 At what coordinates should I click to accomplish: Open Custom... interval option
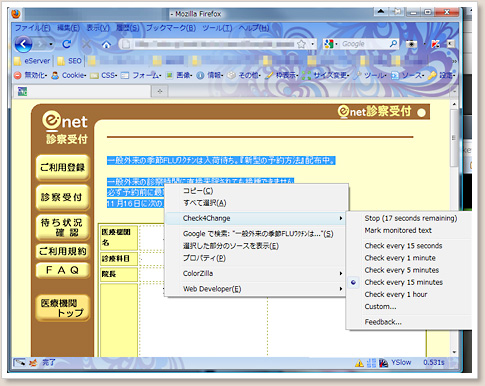point(380,307)
